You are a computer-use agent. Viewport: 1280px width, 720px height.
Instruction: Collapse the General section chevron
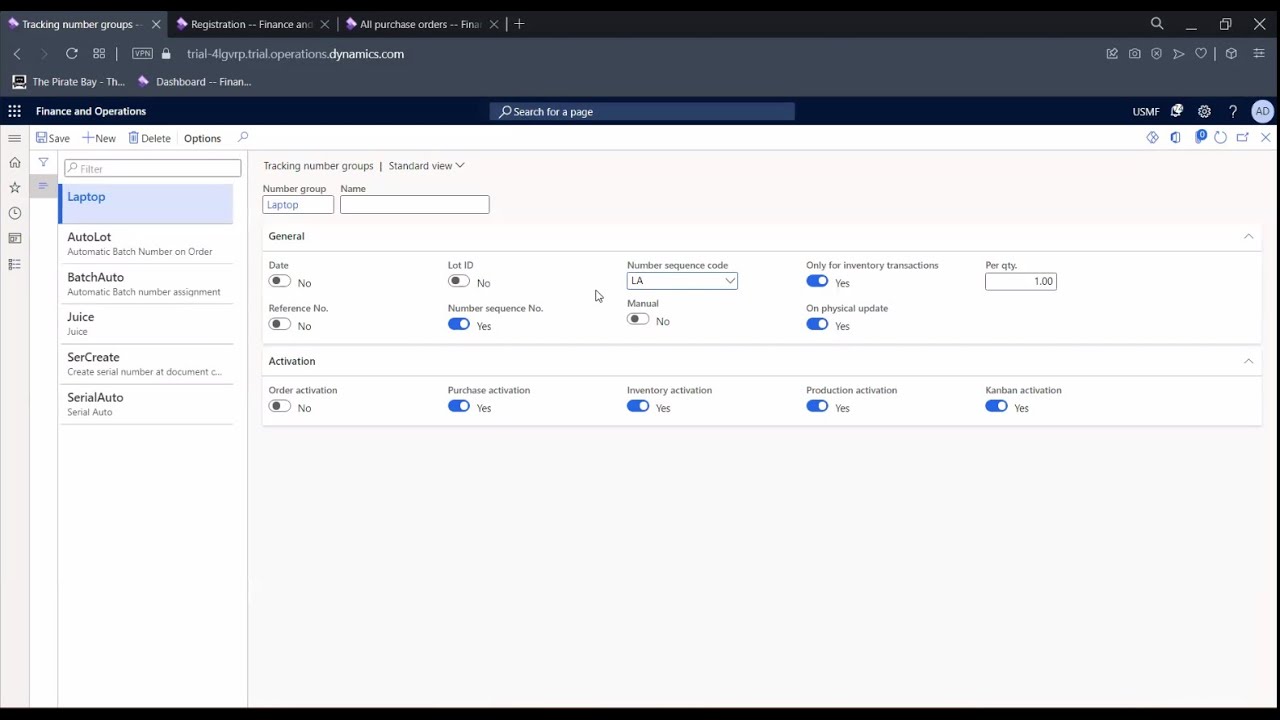[1248, 236]
